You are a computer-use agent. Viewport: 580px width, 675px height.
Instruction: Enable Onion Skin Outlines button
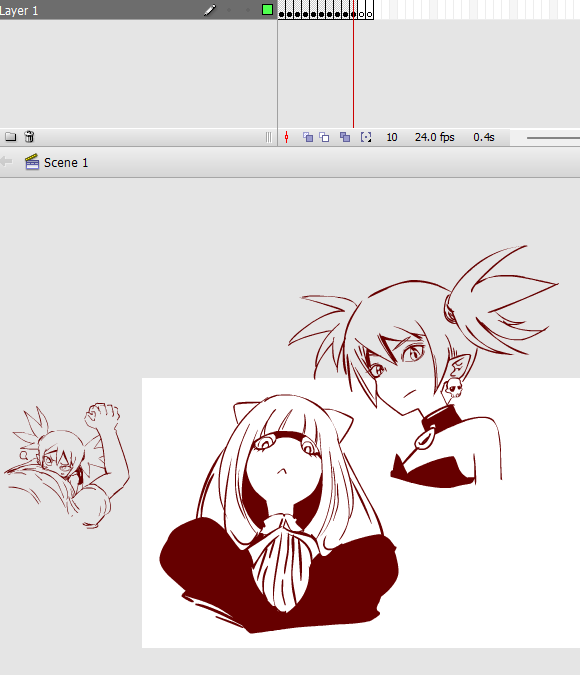(x=324, y=137)
